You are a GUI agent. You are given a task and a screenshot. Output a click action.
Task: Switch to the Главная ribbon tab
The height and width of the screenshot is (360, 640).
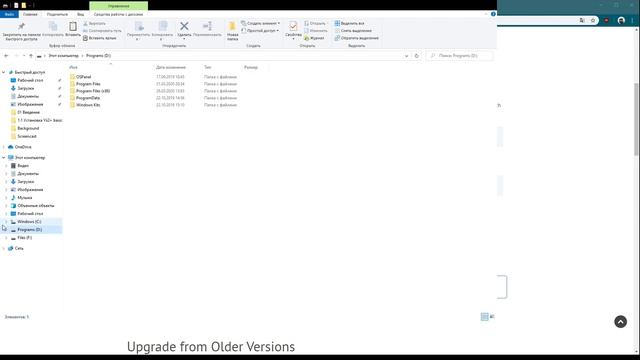[30, 14]
